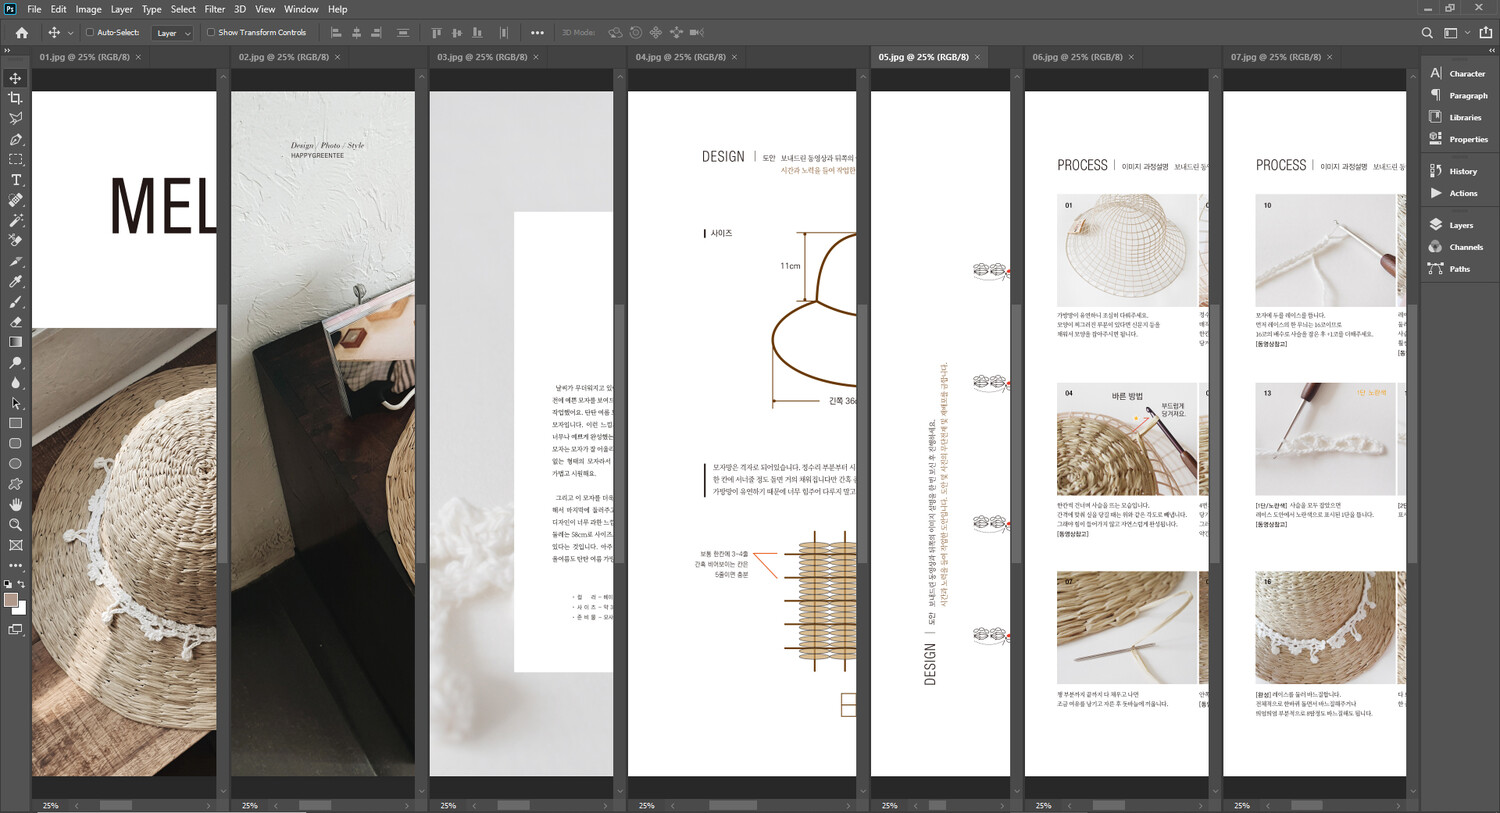Select the Horizontal Type tool

click(15, 180)
